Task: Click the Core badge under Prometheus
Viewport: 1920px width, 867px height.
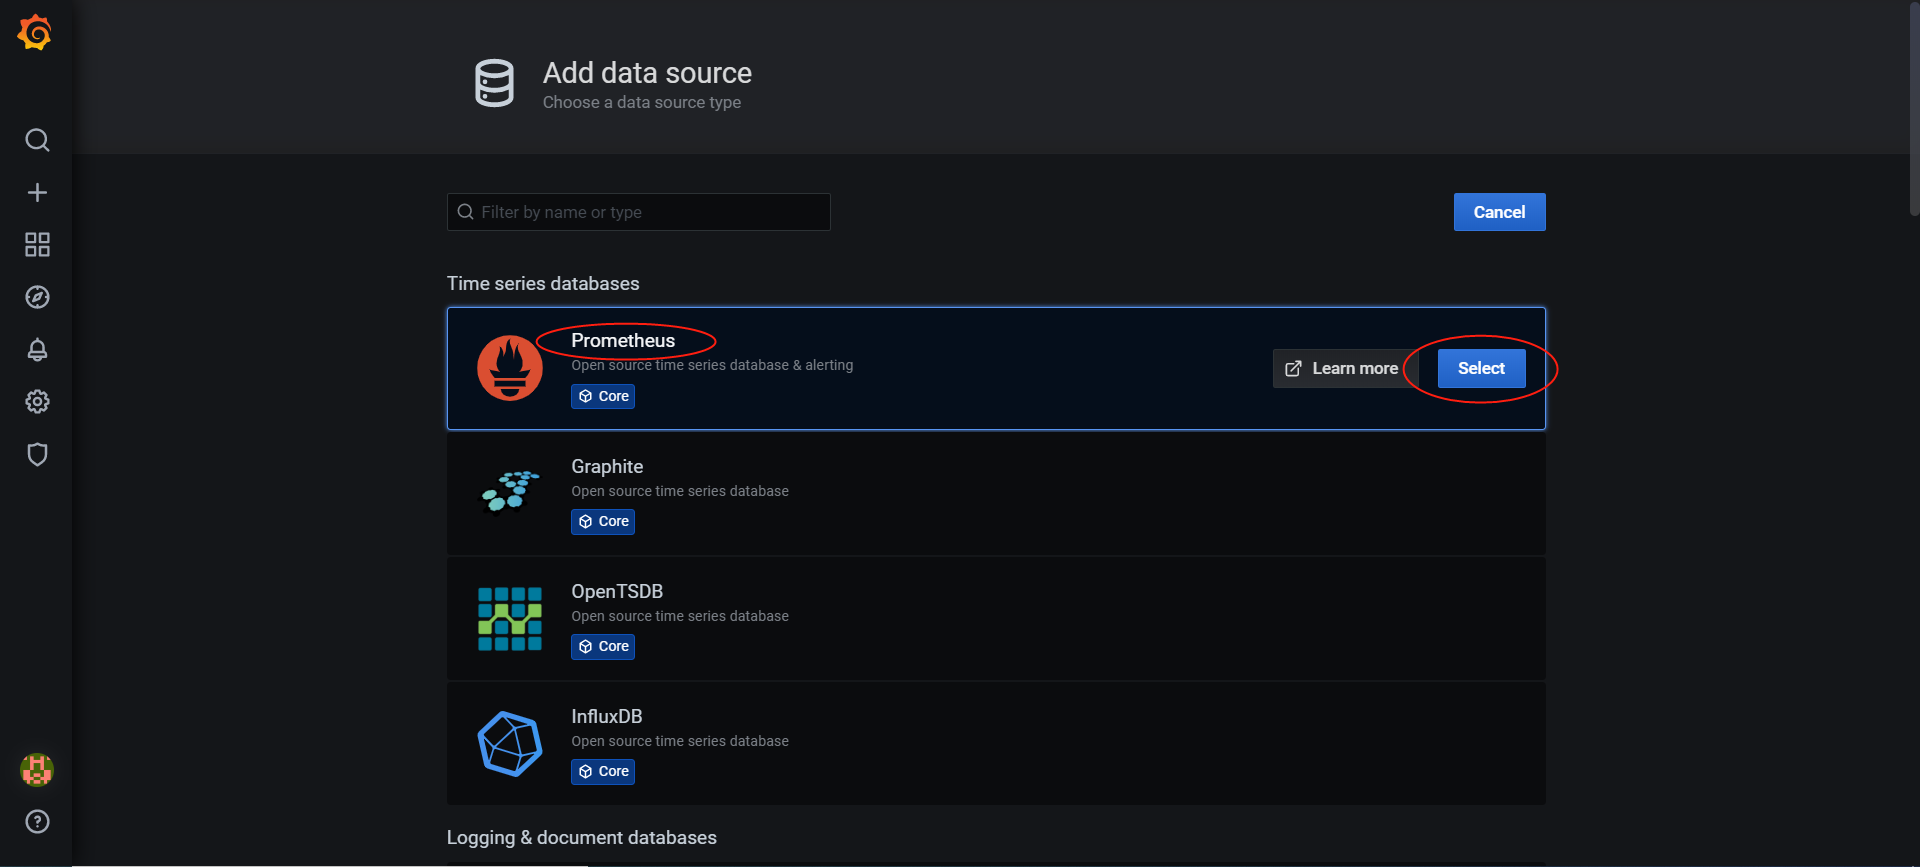Action: pyautogui.click(x=603, y=397)
